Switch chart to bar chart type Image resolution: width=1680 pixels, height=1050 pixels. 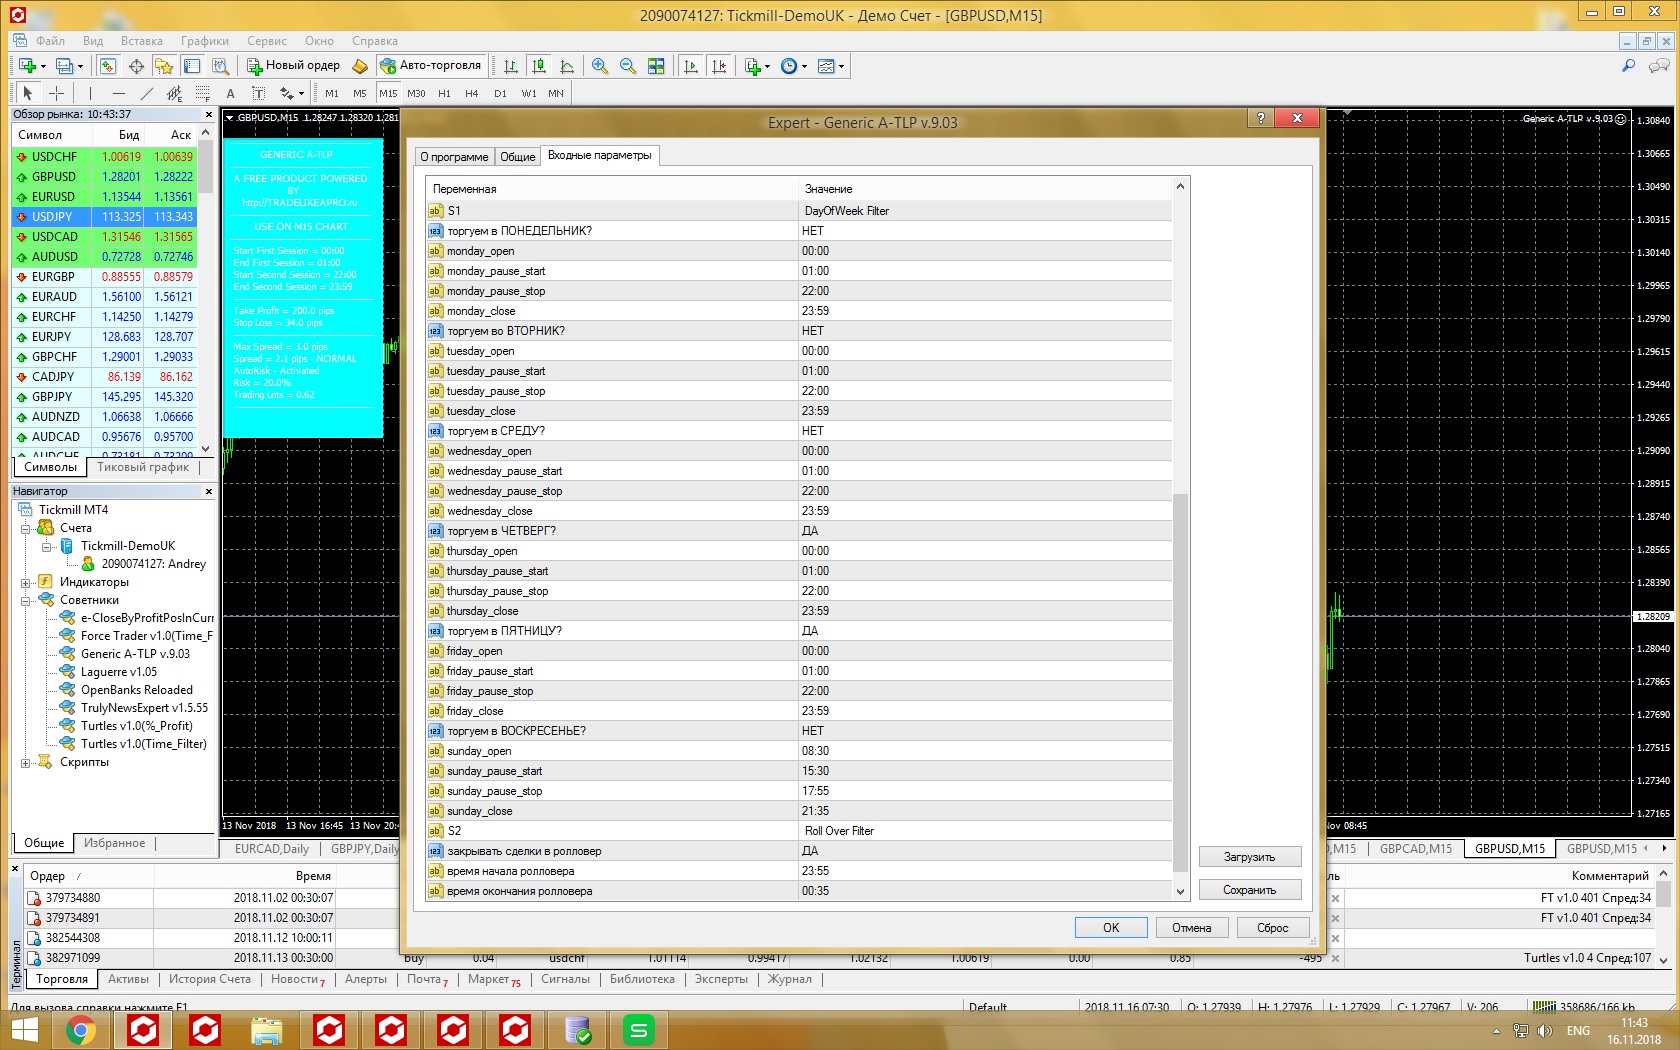tap(511, 66)
